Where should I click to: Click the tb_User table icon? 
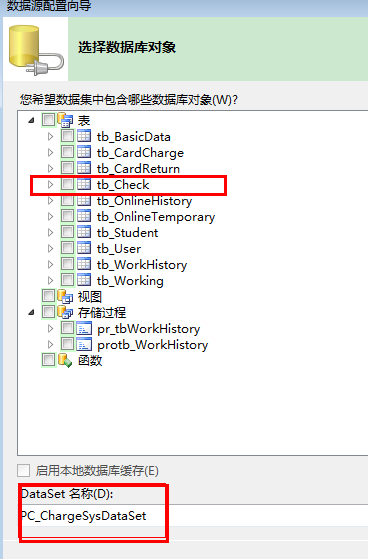[x=84, y=248]
